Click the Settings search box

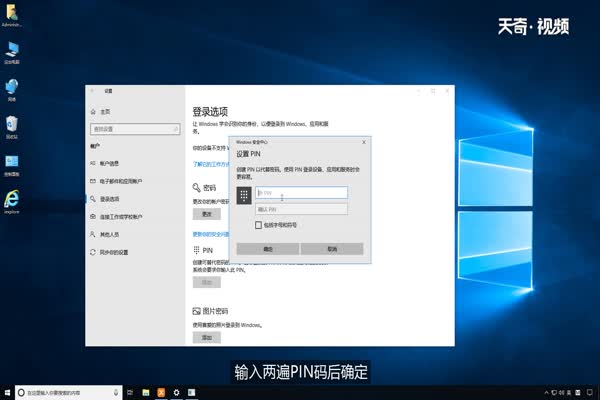(x=135, y=129)
